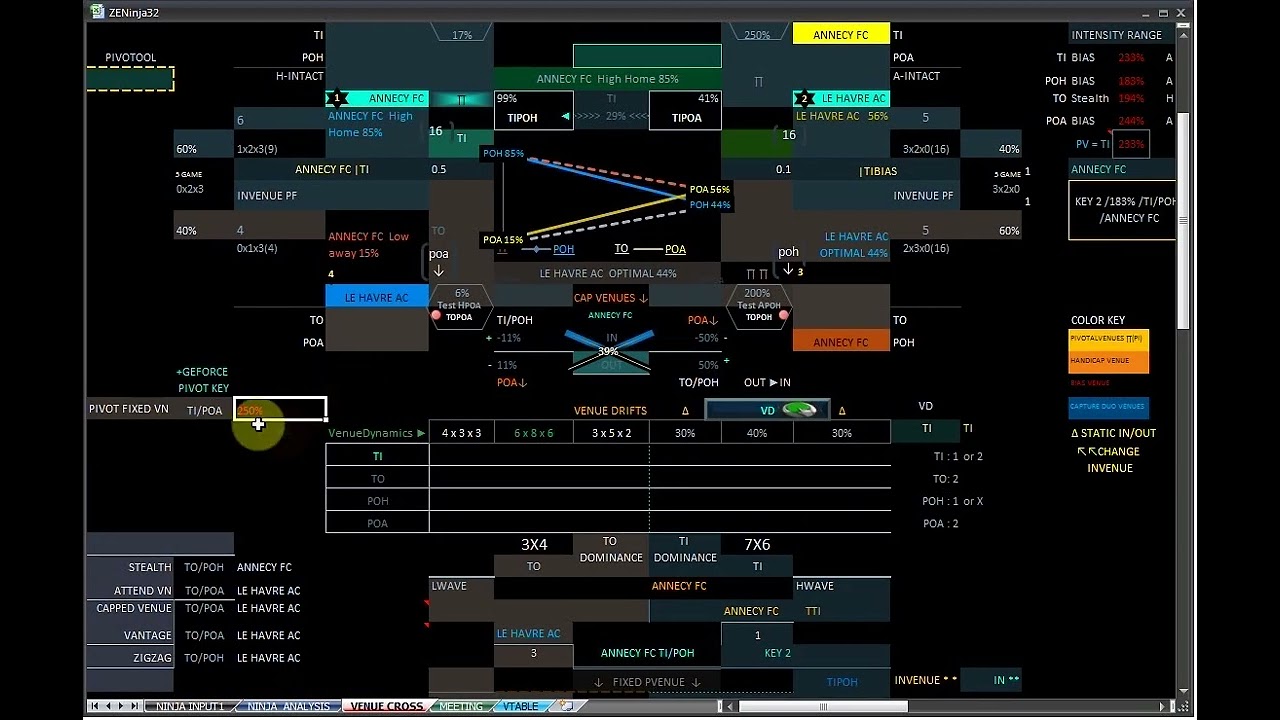Jump to last sheet with navigation arrow
This screenshot has height=720, width=1280.
[136, 706]
